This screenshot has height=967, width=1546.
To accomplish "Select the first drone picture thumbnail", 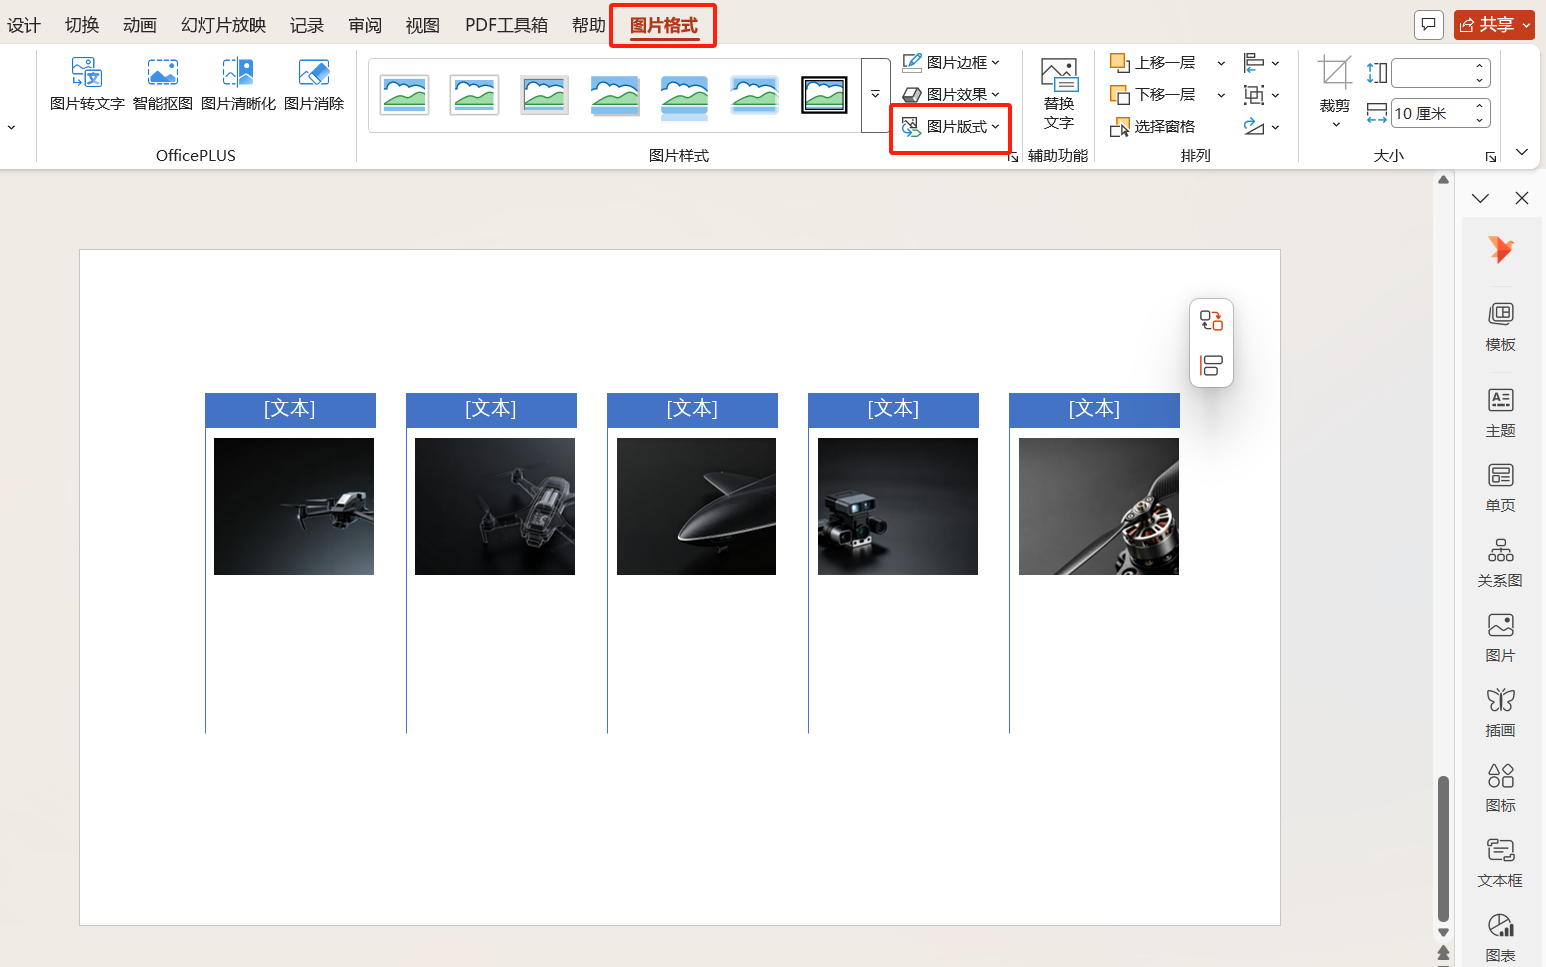I will pos(294,506).
